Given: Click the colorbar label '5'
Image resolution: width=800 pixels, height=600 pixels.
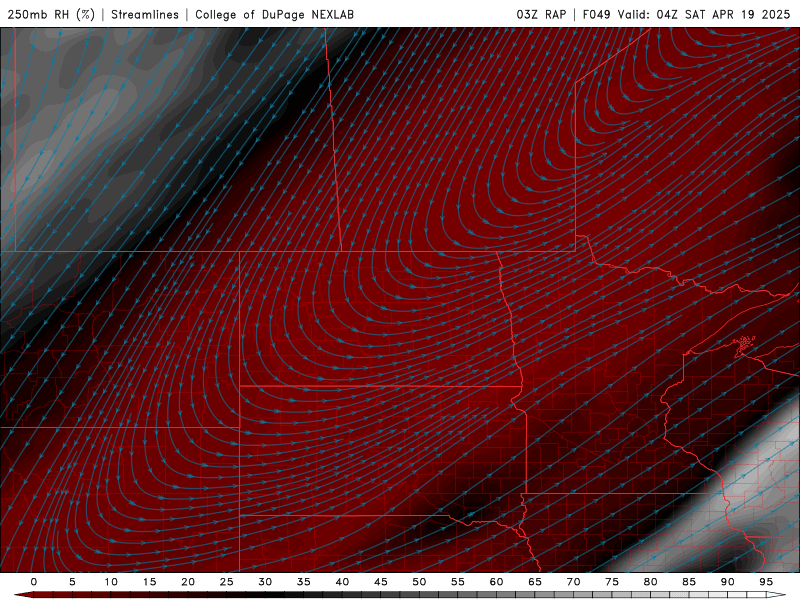Looking at the screenshot, I should pyautogui.click(x=72, y=582).
